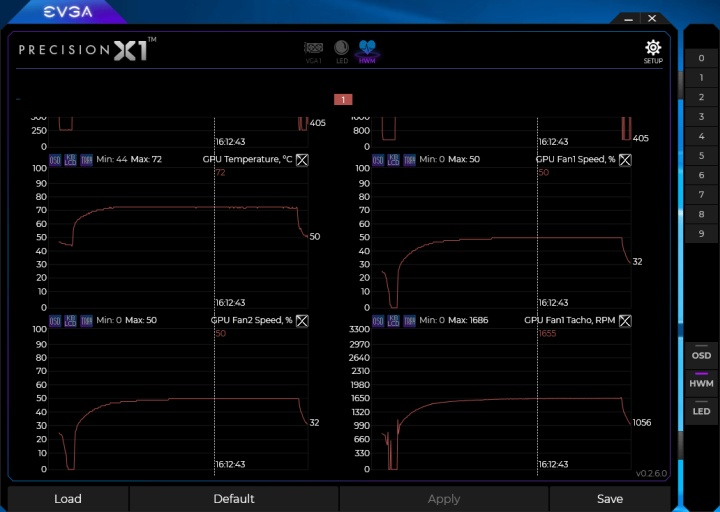Toggle tray icon for GPU Fan2 Speed graph
The image size is (720, 512).
(x=86, y=321)
